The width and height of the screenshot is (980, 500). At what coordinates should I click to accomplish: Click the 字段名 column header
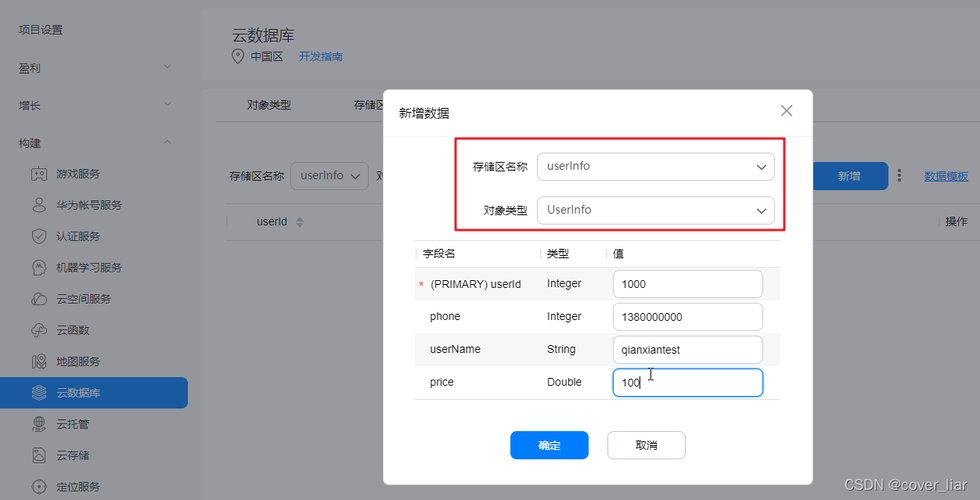point(439,254)
